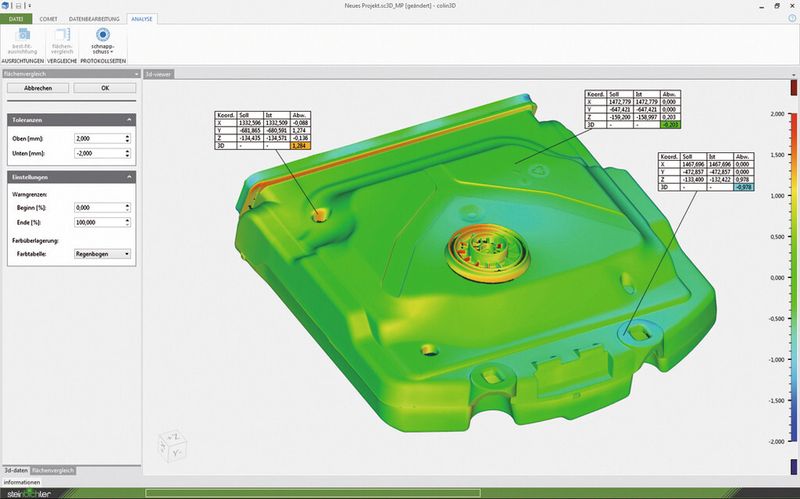Open the informationen panel tab
This screenshot has height=499, width=800.
(21, 482)
